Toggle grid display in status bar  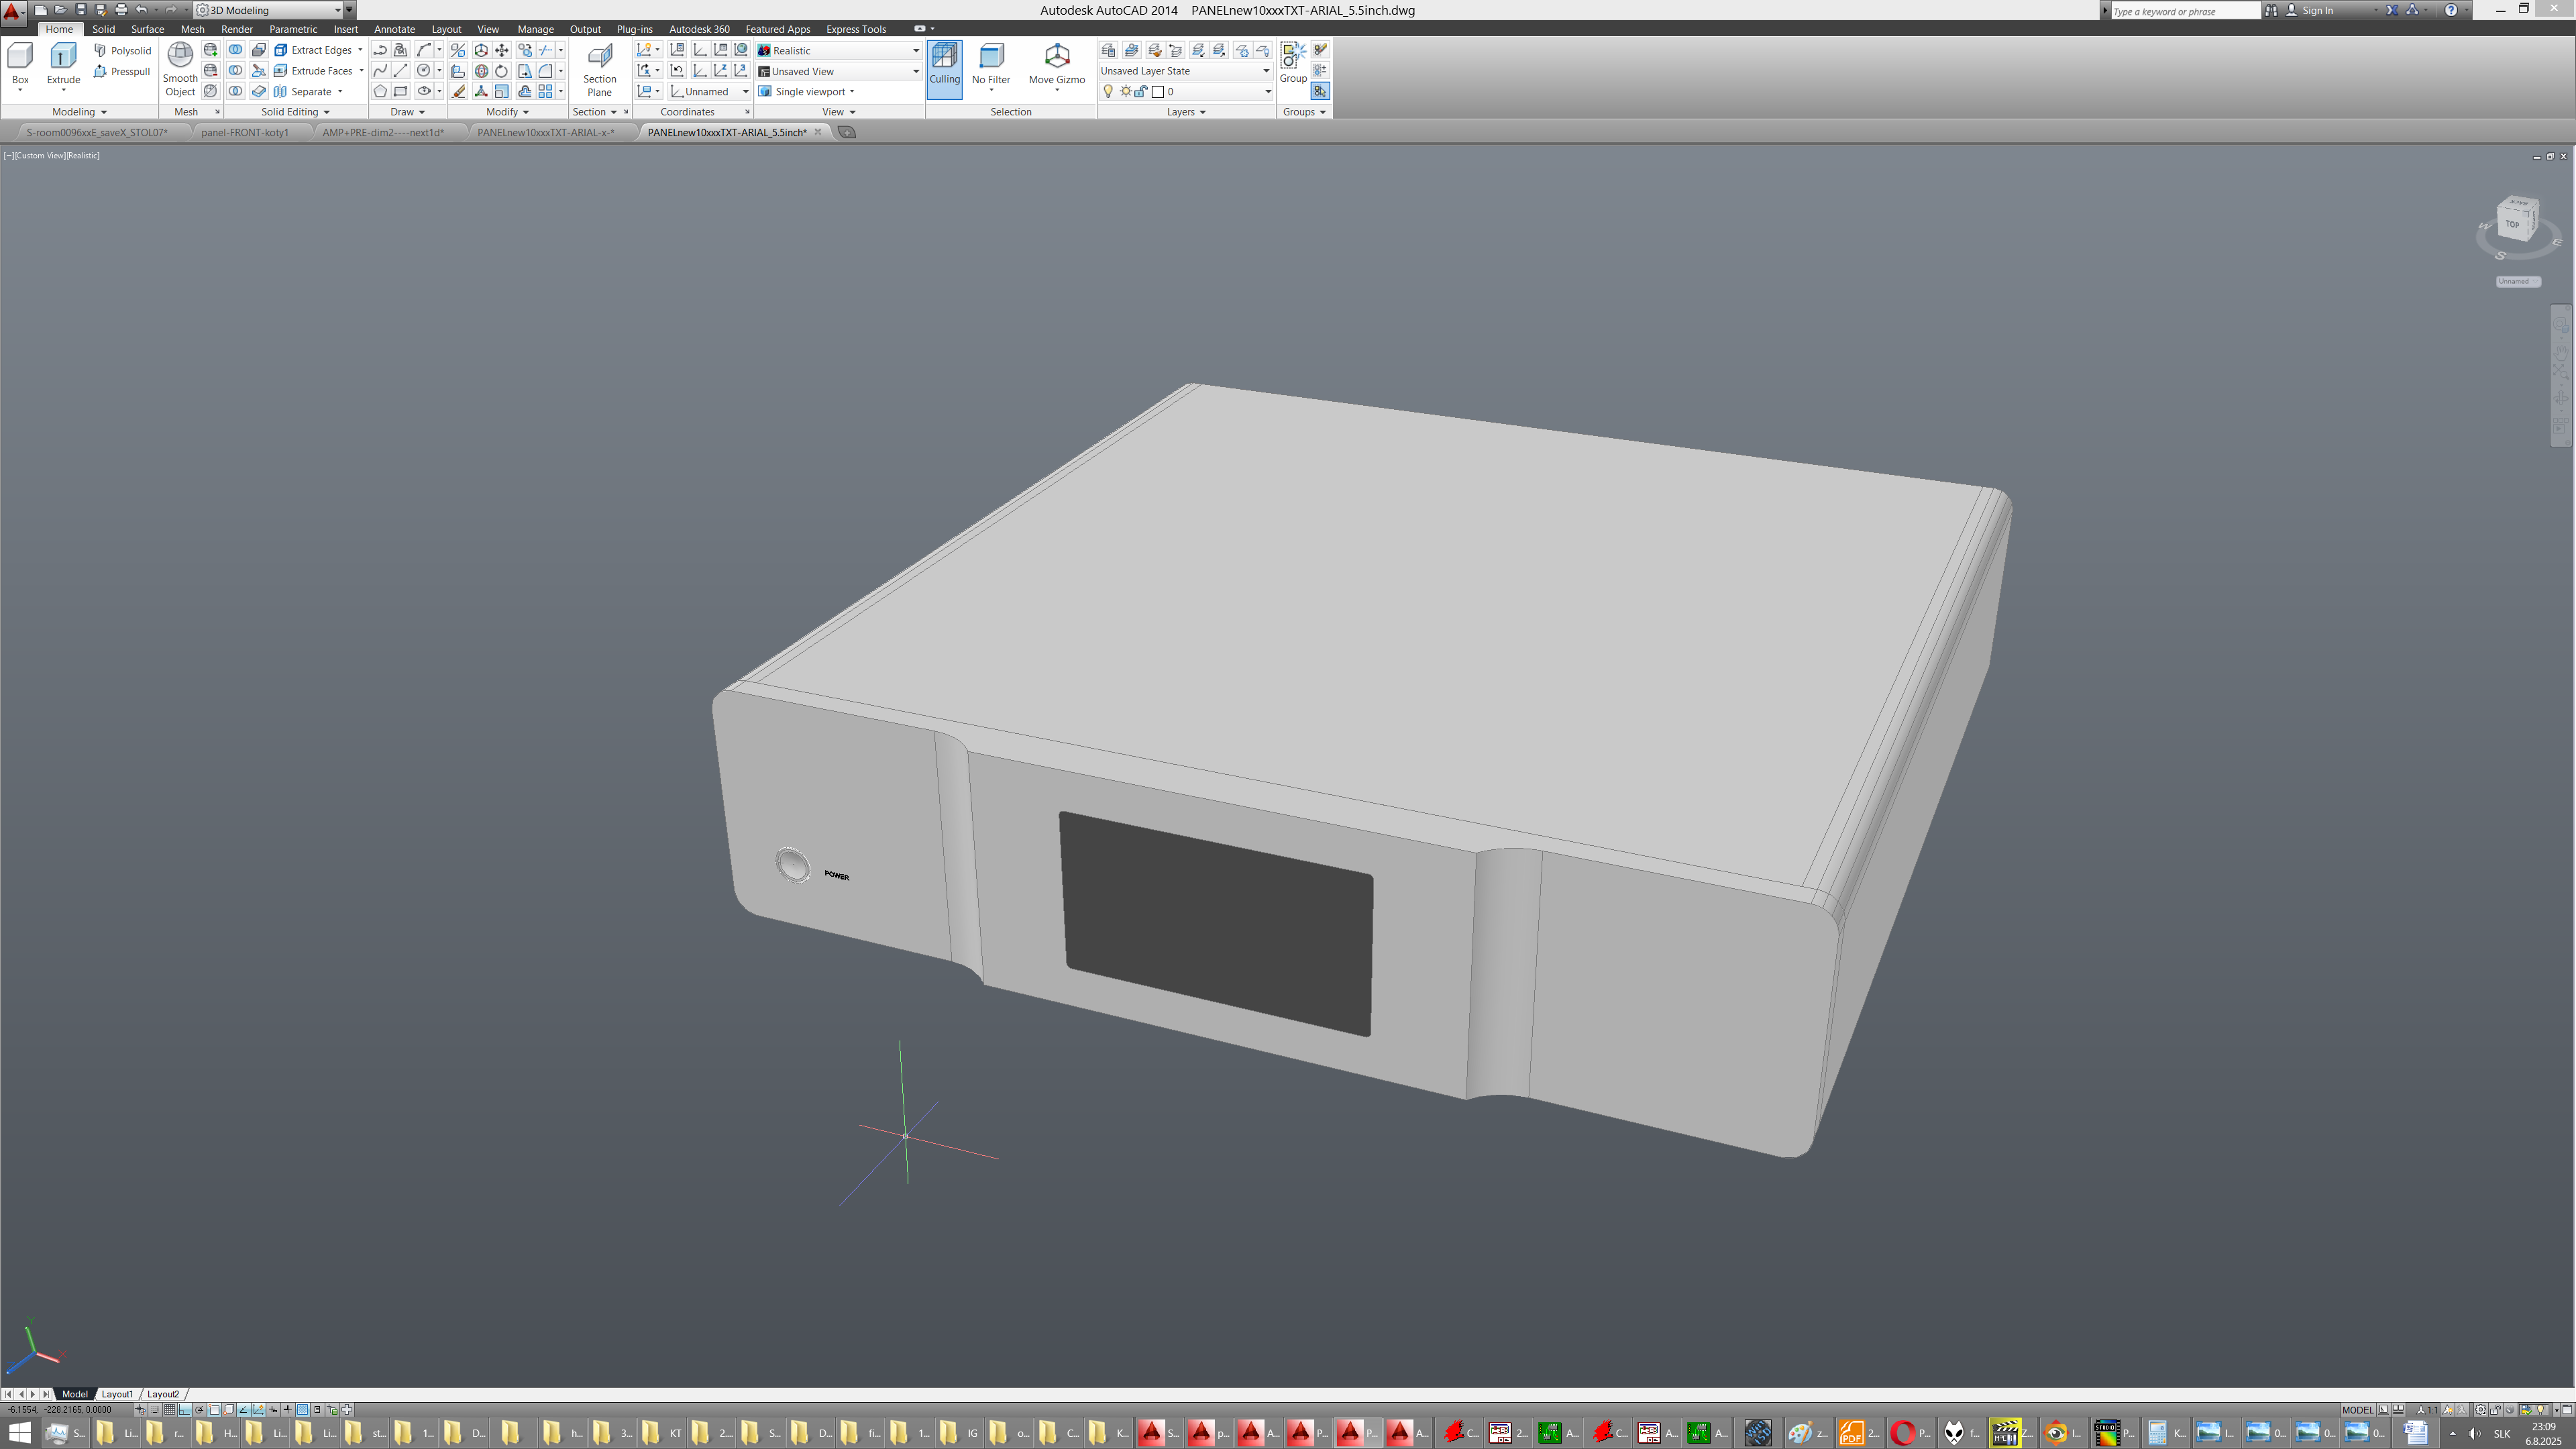coord(170,1410)
